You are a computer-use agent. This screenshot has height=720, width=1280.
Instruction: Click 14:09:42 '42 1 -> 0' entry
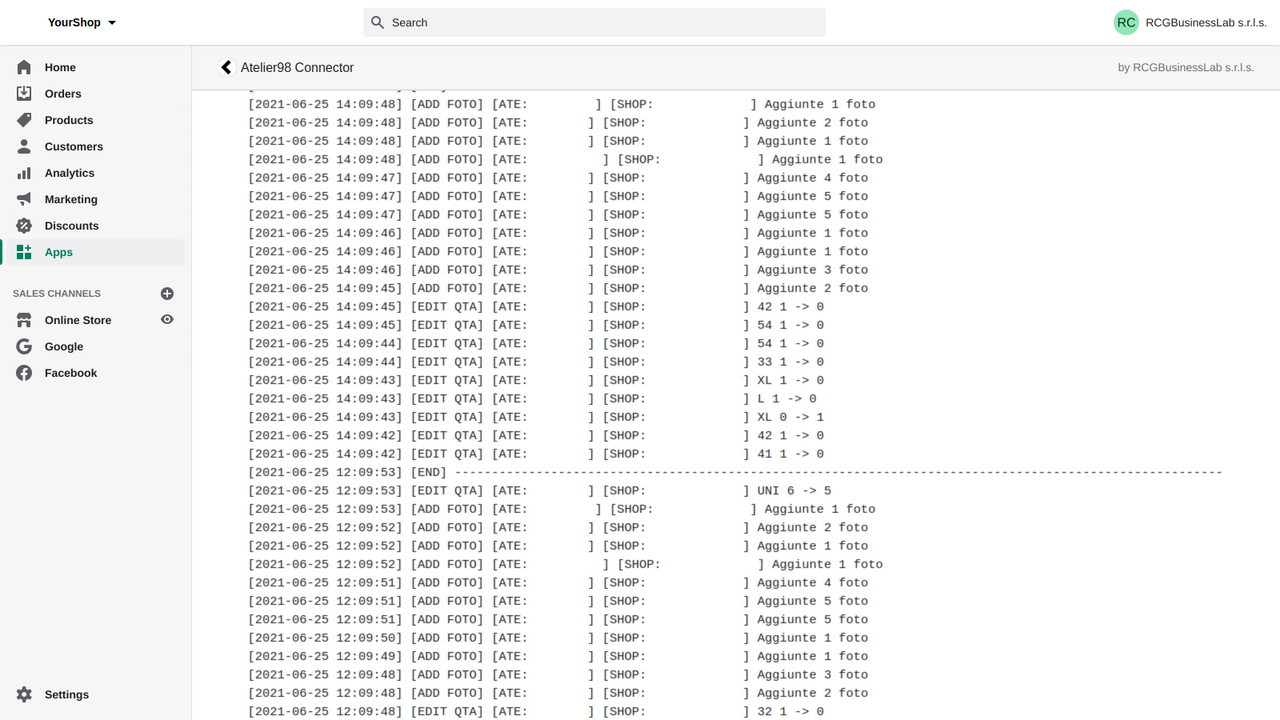click(x=536, y=436)
